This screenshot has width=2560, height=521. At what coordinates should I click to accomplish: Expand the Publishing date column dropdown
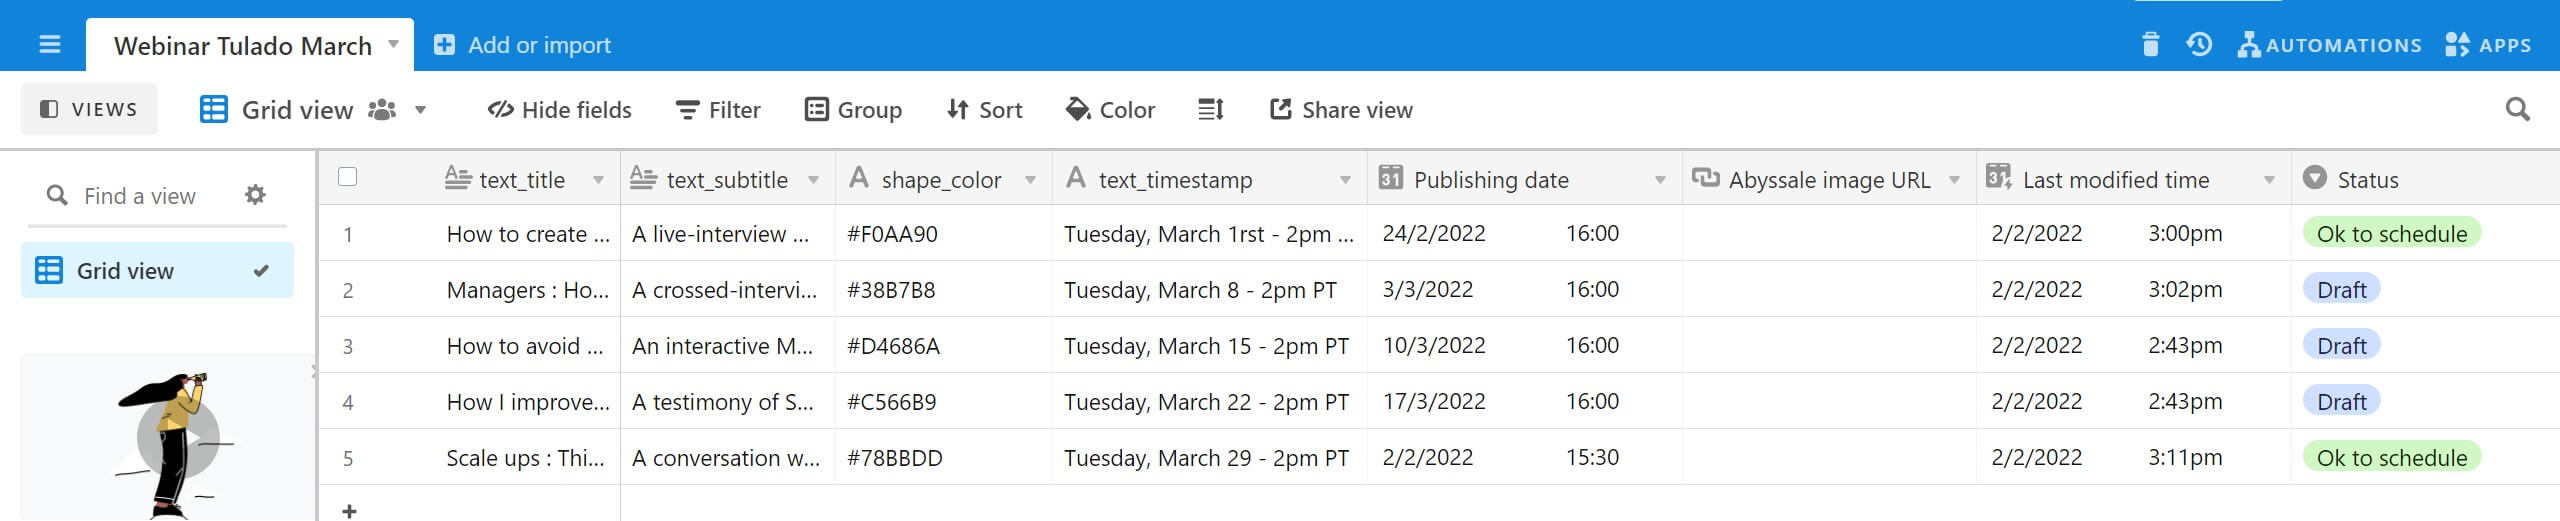click(1660, 180)
